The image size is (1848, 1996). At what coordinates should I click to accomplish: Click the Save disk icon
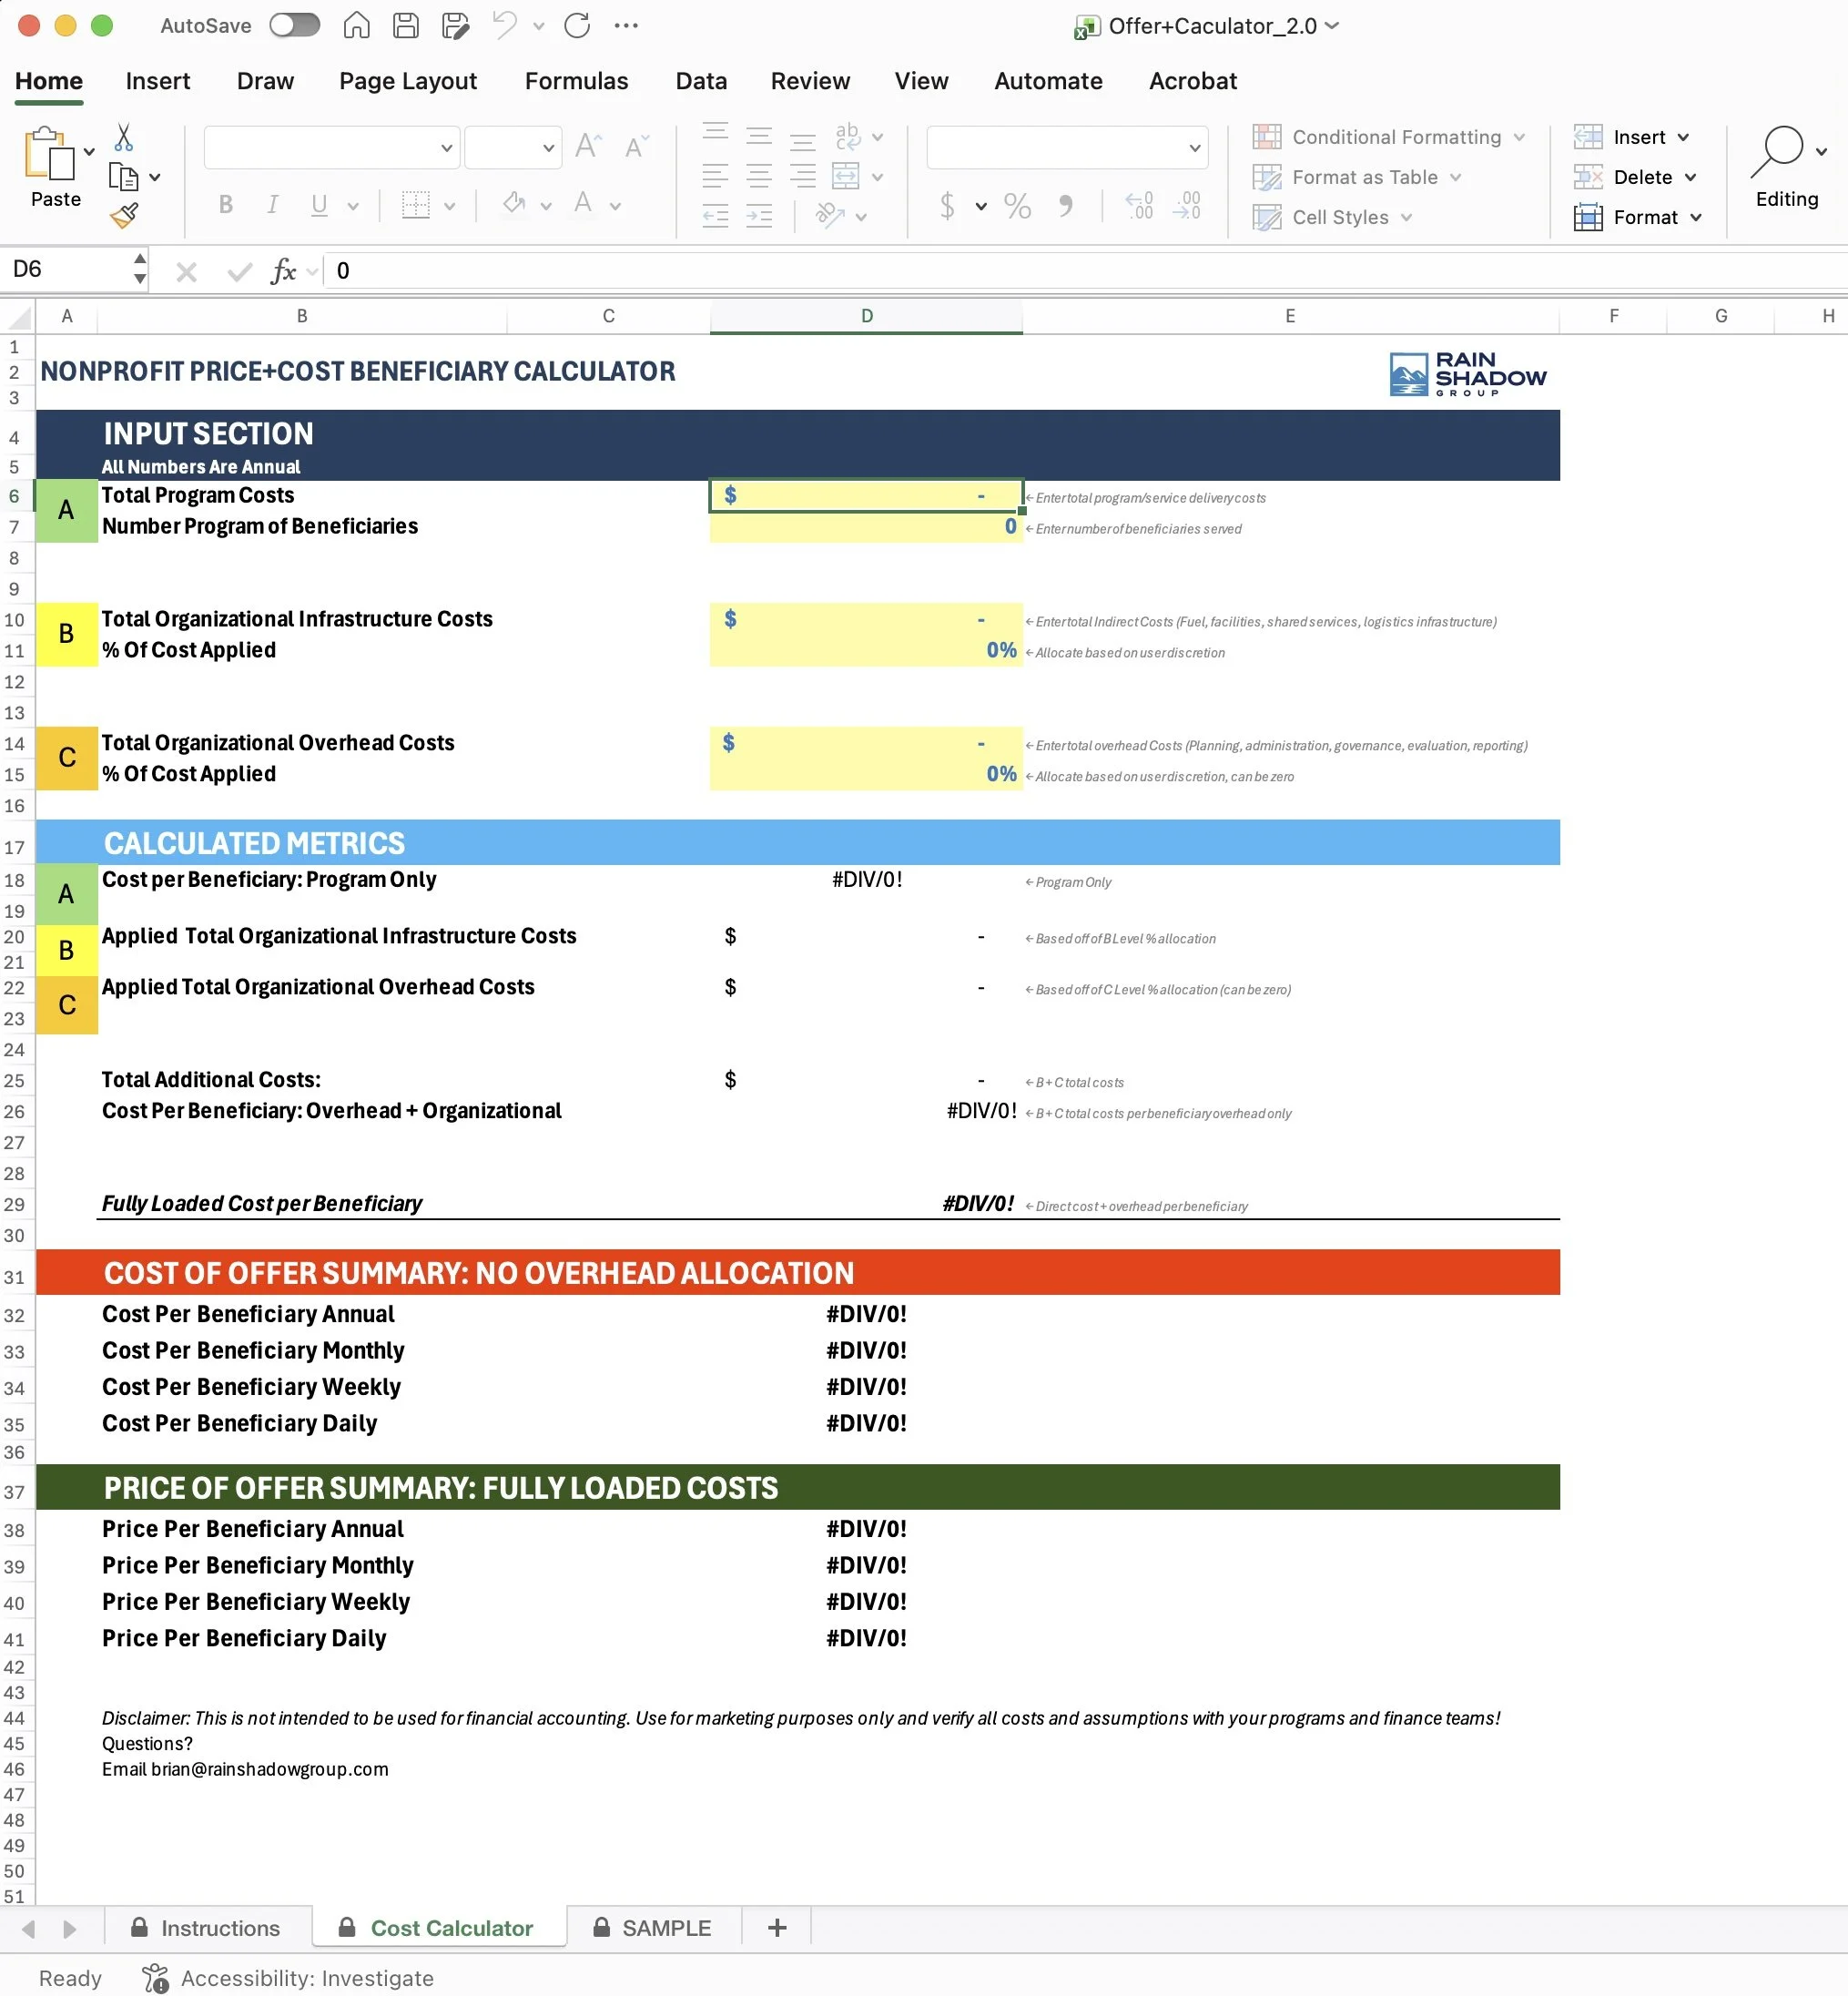[x=406, y=25]
